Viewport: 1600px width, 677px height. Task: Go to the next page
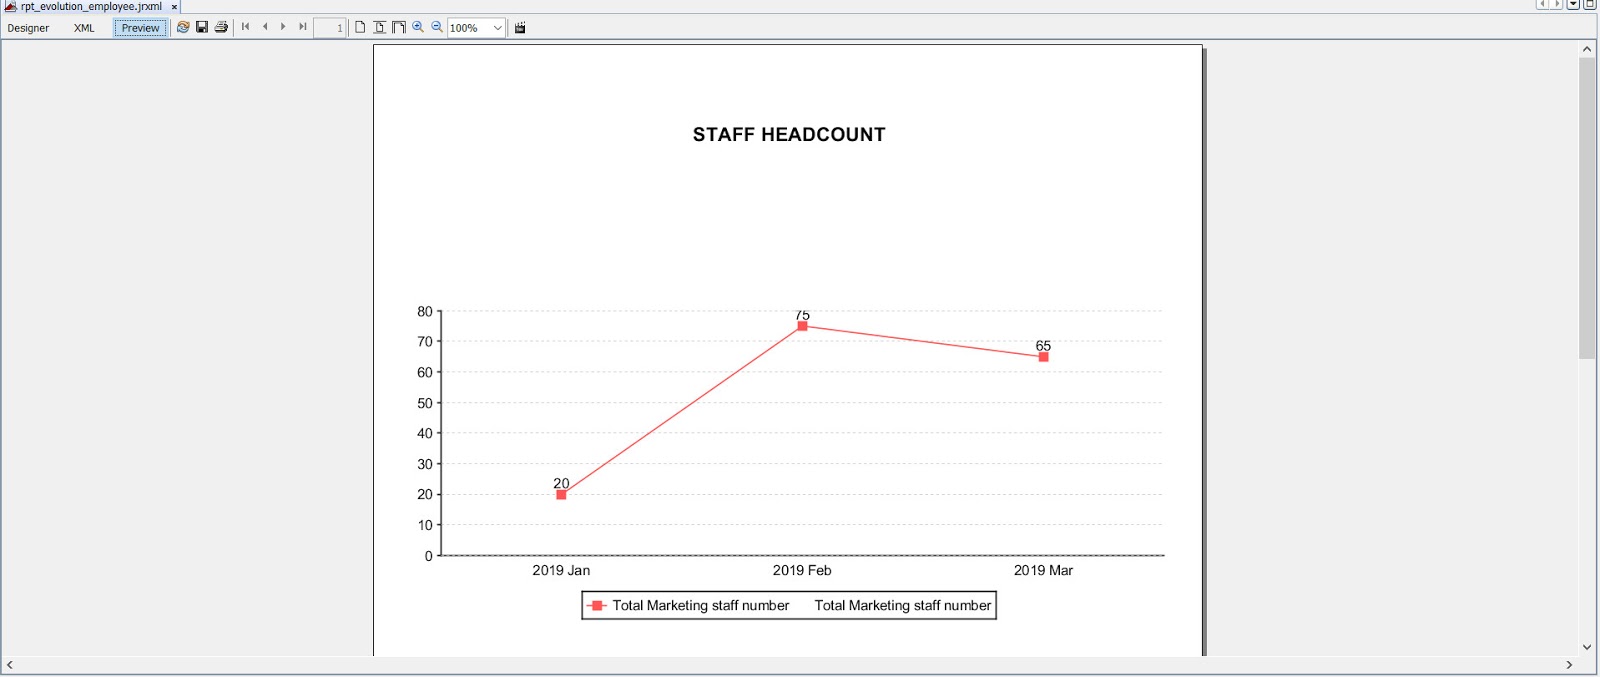point(284,27)
